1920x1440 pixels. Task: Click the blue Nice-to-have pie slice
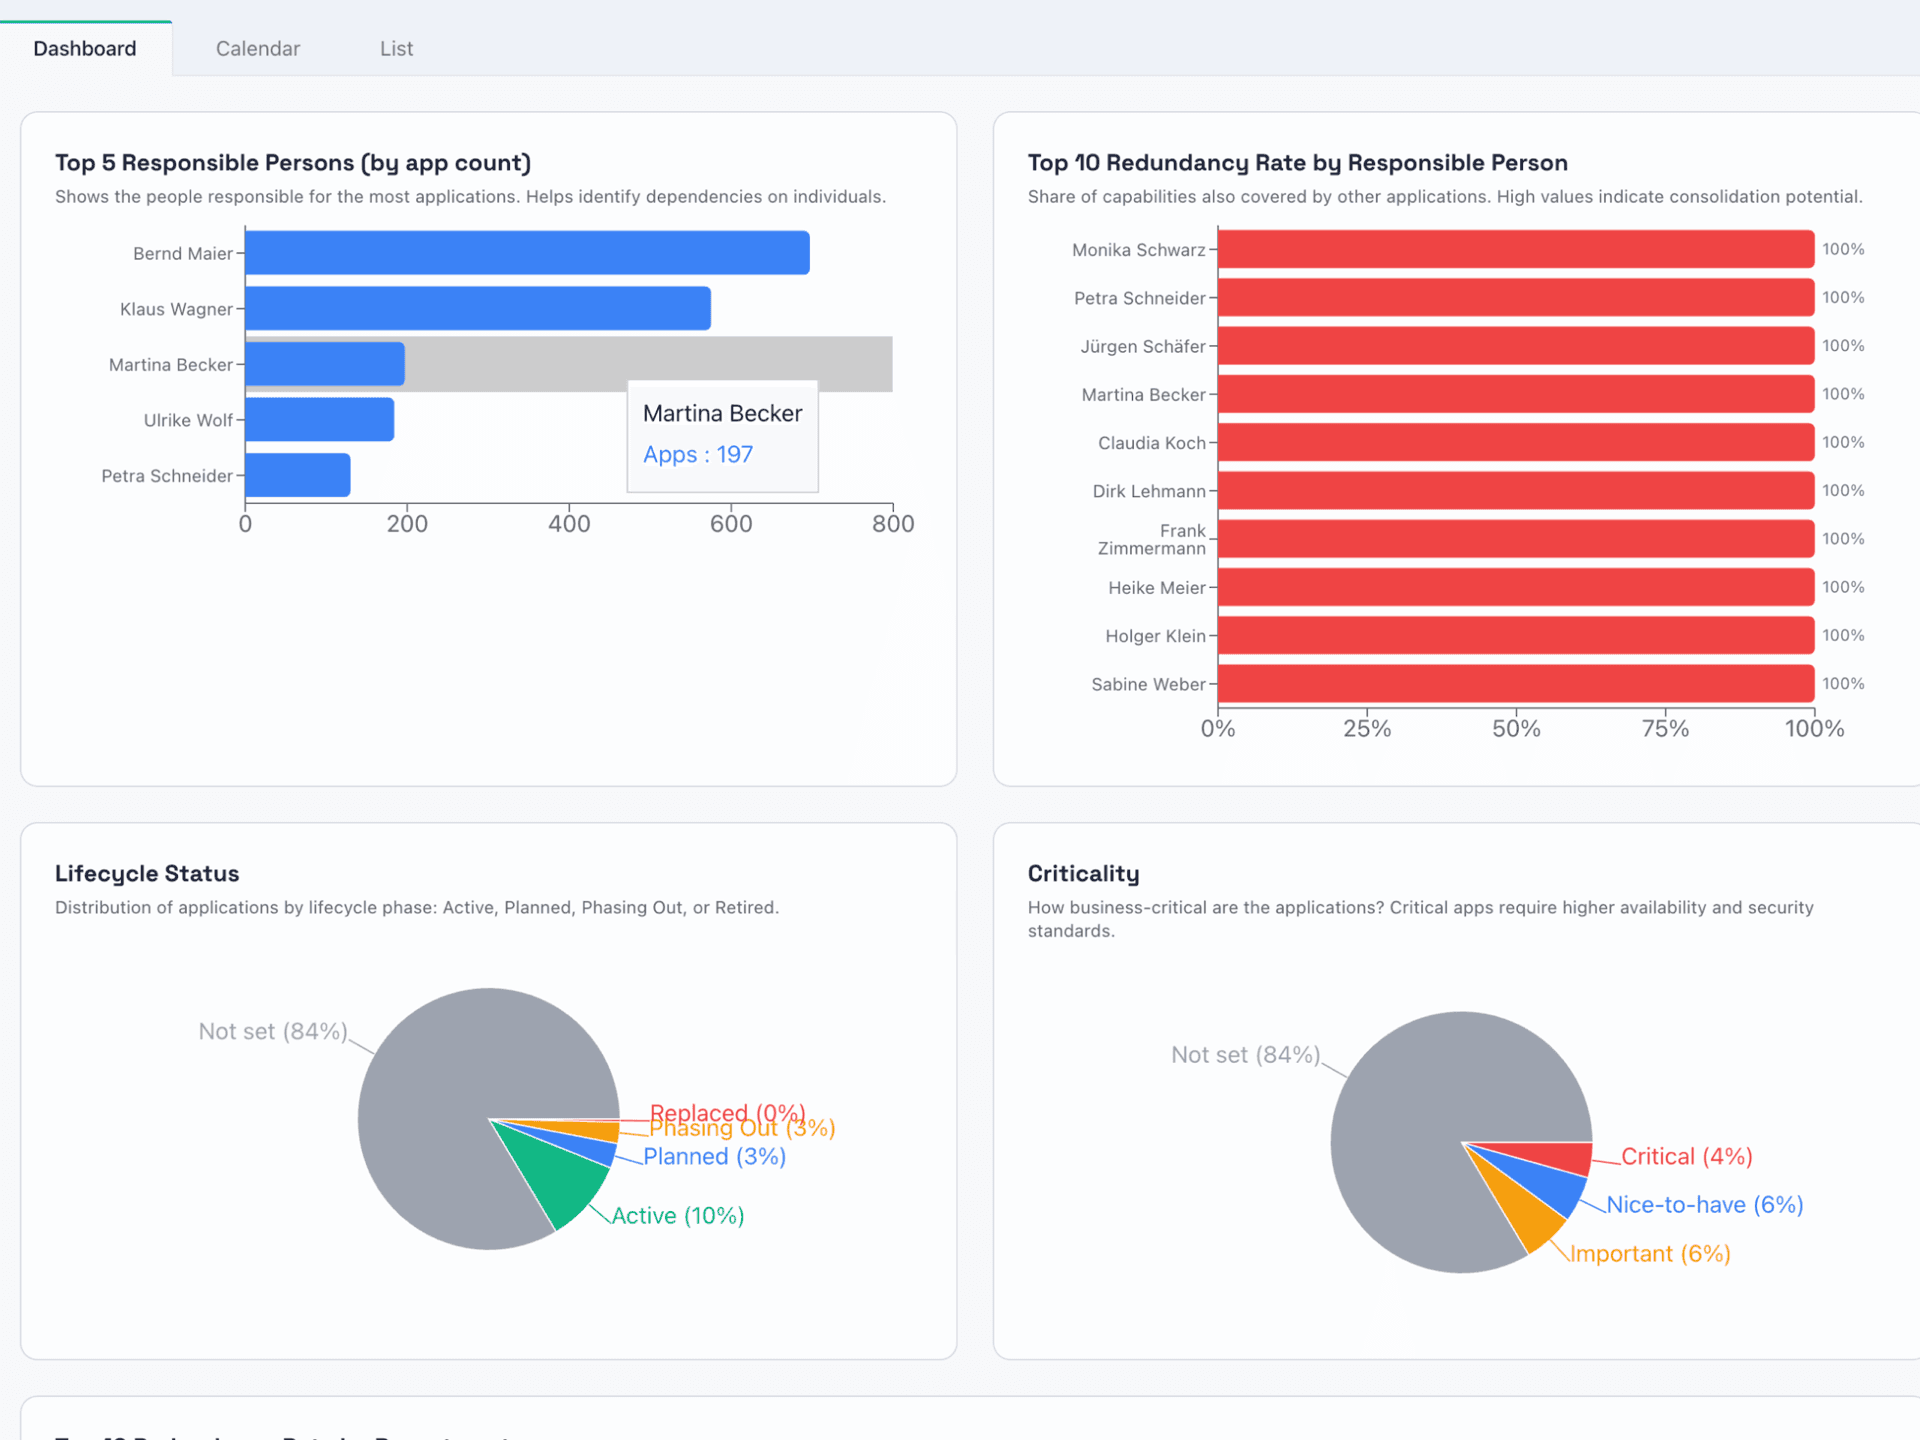[1550, 1186]
